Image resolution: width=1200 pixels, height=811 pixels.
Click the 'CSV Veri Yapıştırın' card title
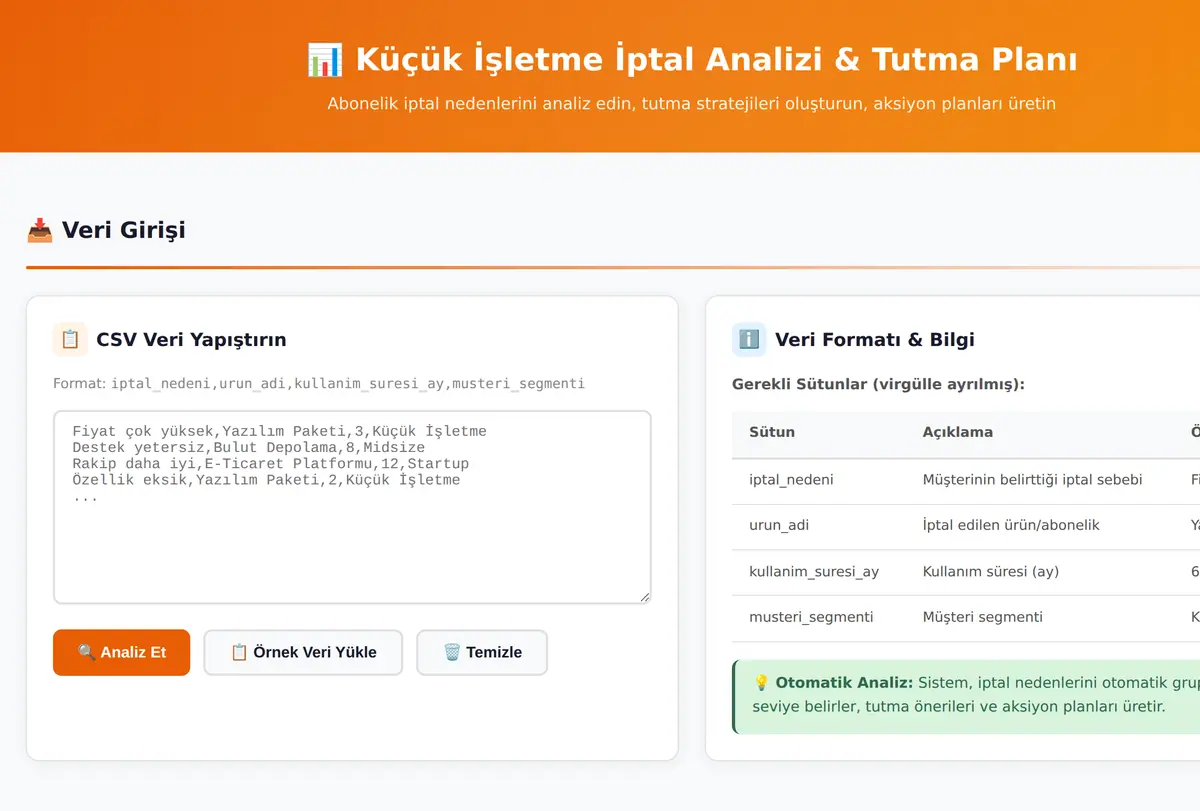pos(191,340)
